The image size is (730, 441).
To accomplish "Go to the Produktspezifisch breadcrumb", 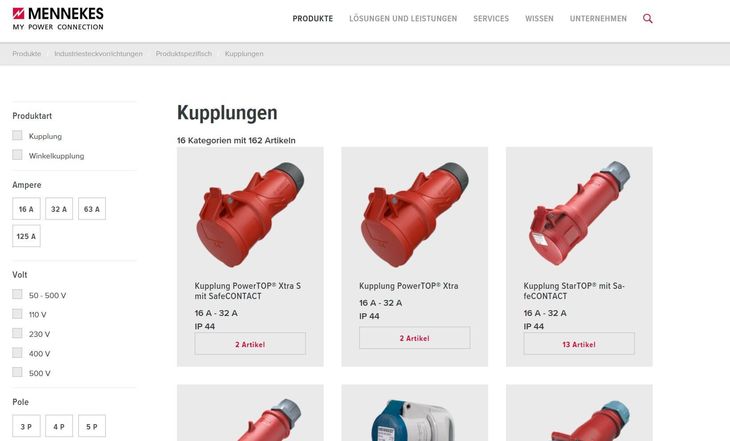I will (183, 54).
